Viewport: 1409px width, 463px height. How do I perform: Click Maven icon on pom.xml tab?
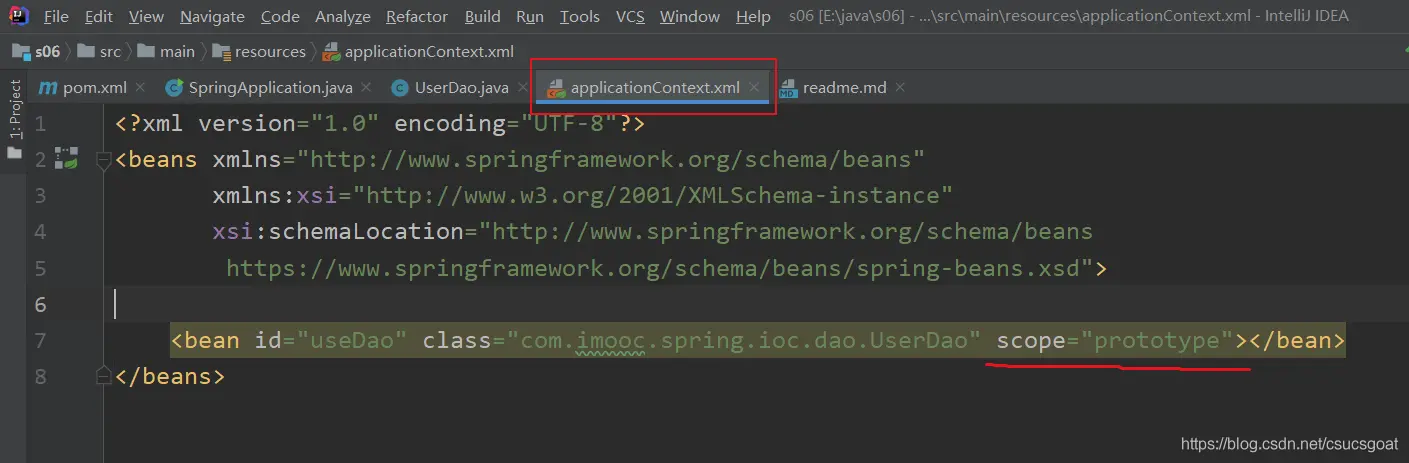coord(48,88)
